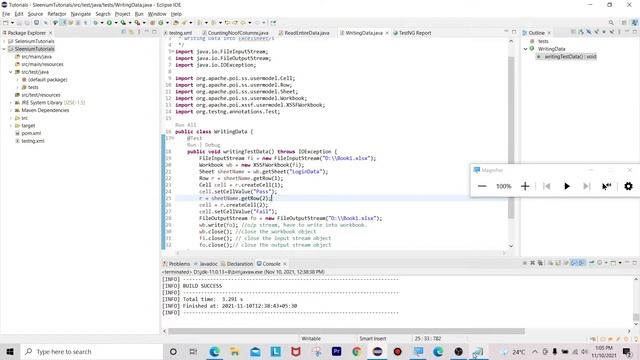Open the Navigate menu

click(x=81, y=14)
